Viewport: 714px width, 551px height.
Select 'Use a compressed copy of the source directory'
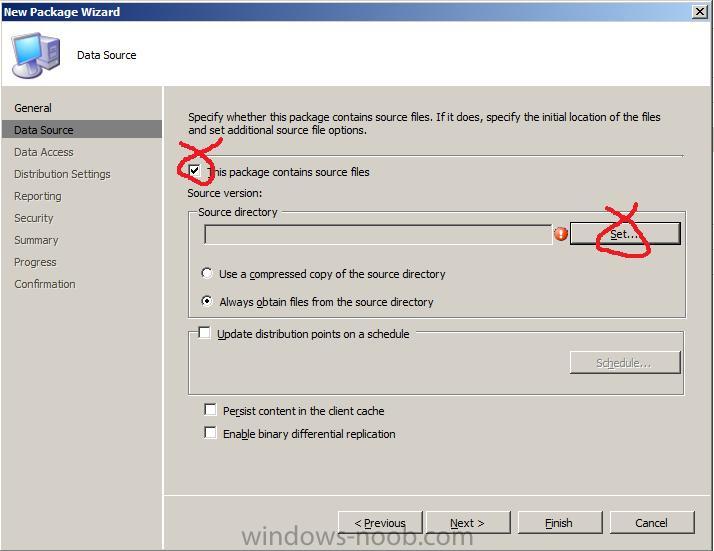pyautogui.click(x=207, y=273)
